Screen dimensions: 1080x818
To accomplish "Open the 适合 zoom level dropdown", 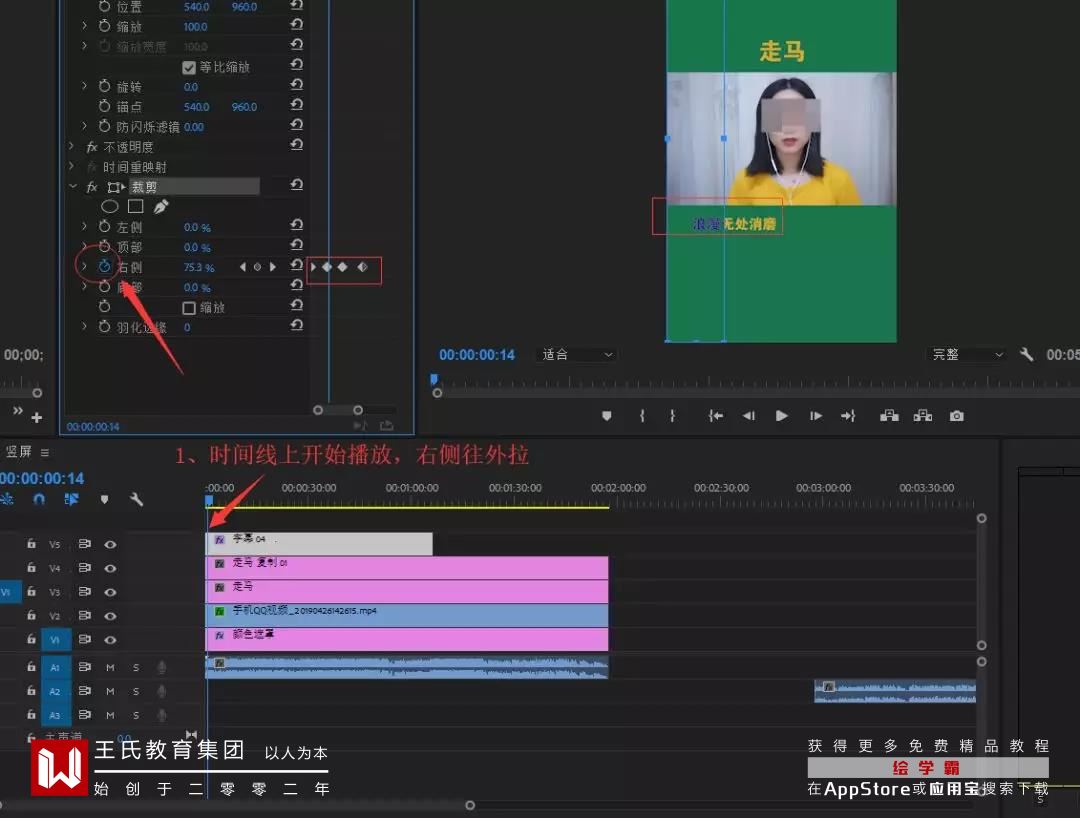I will [x=576, y=355].
